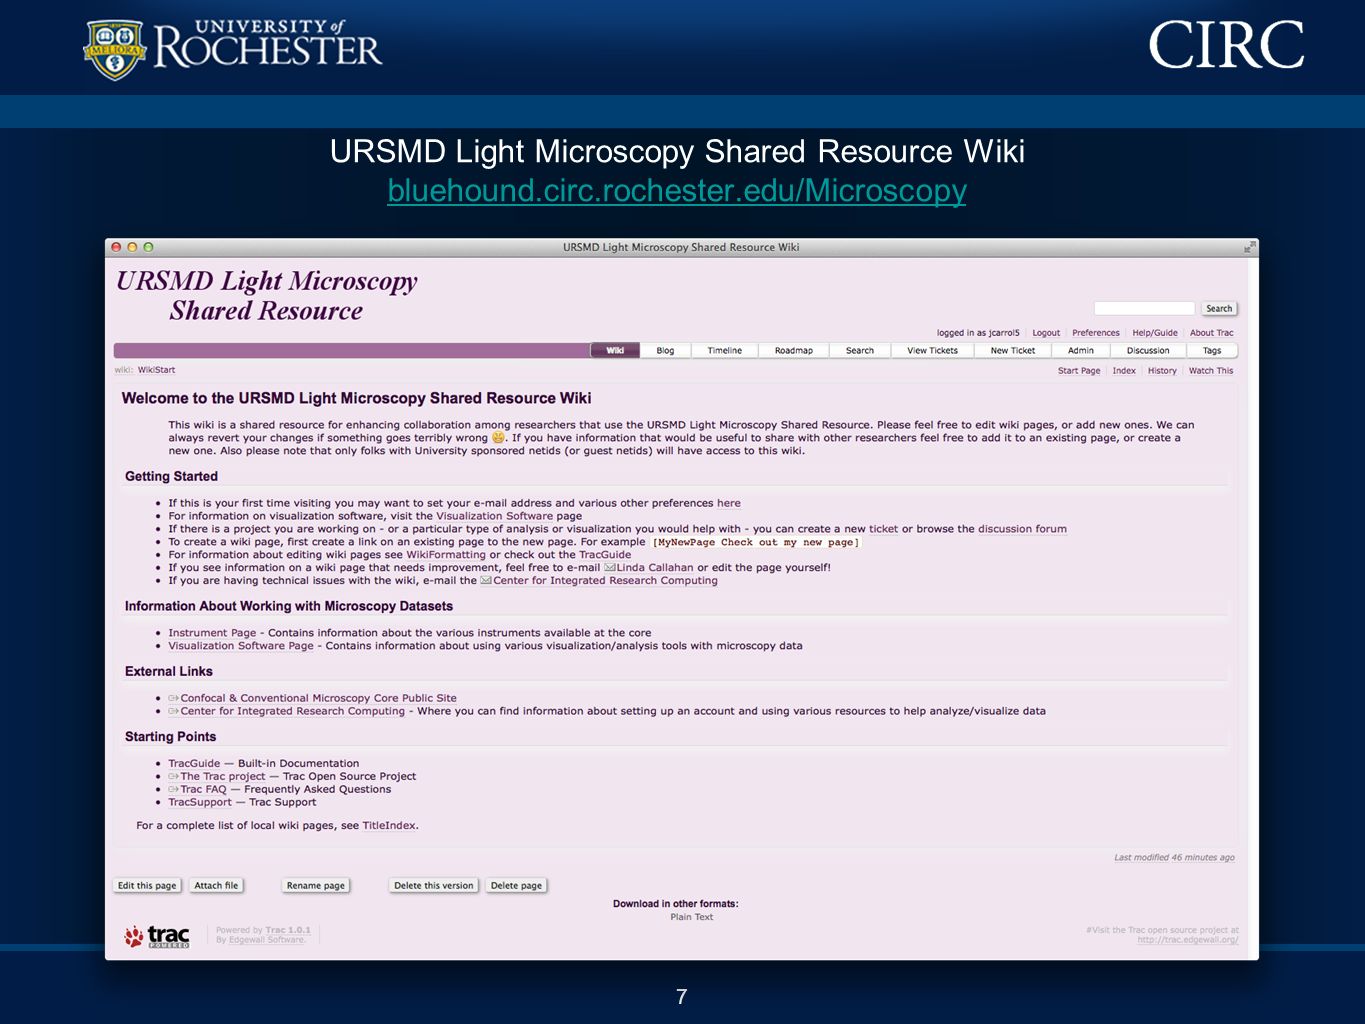This screenshot has width=1365, height=1024.
Task: Click the external link icon before Trac FAQ
Action: click(x=173, y=789)
